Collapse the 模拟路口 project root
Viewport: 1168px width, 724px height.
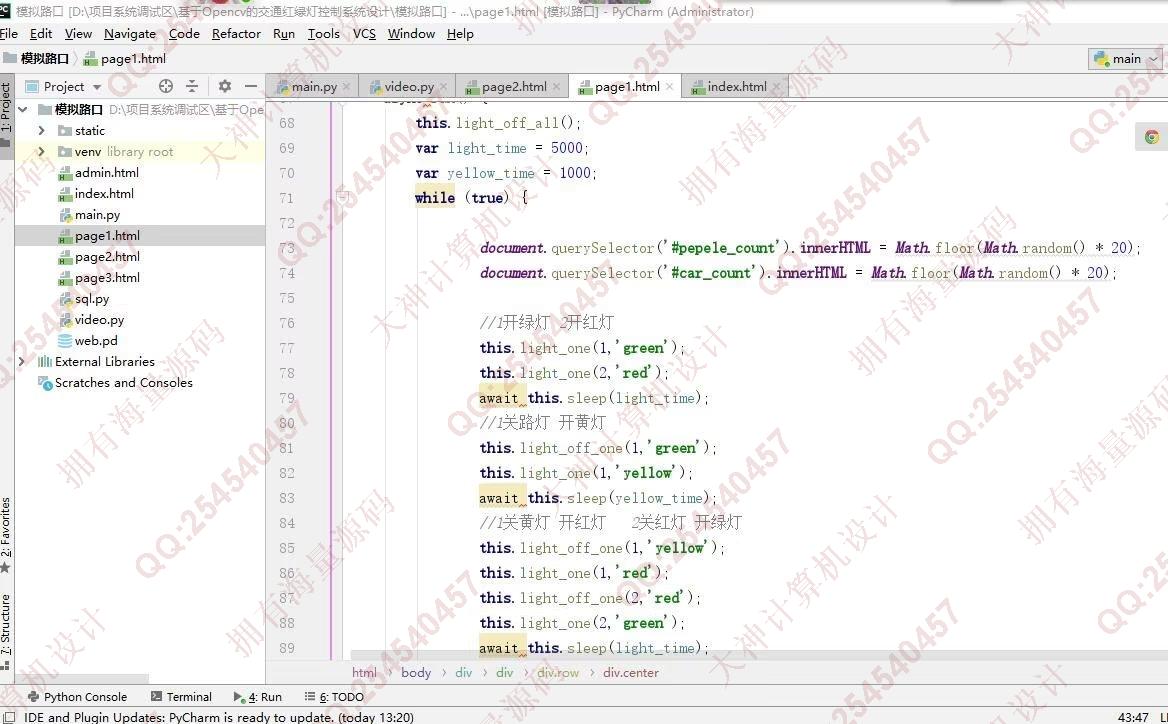23,109
